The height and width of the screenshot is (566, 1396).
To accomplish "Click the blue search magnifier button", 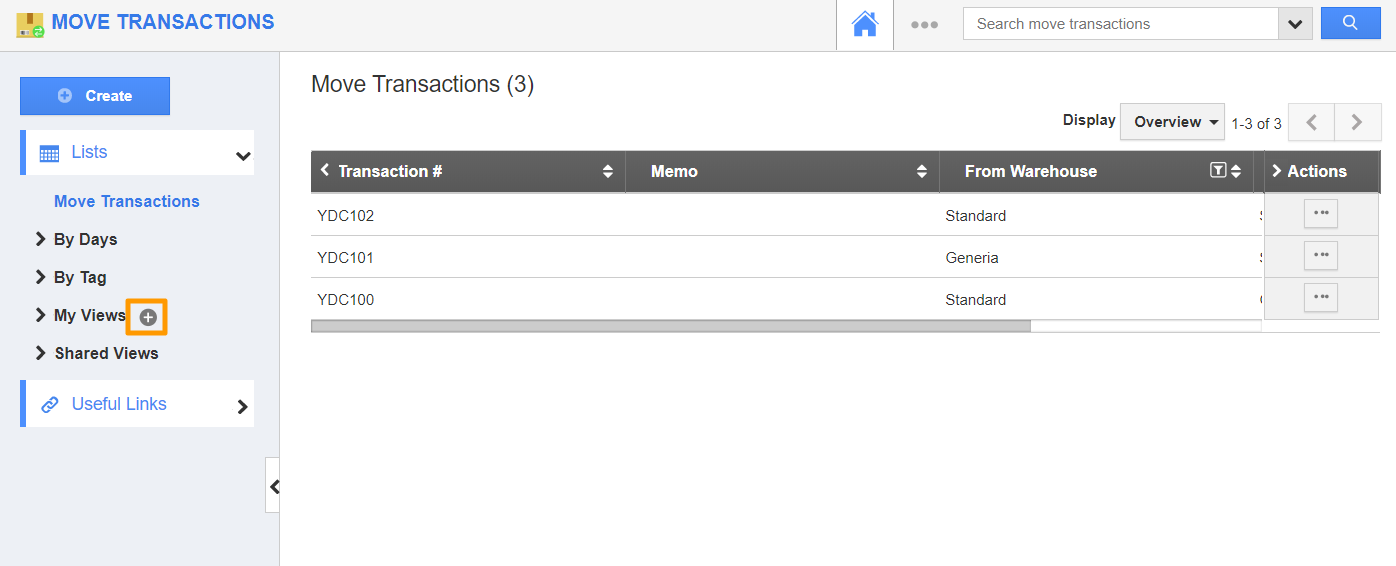I will (1350, 23).
